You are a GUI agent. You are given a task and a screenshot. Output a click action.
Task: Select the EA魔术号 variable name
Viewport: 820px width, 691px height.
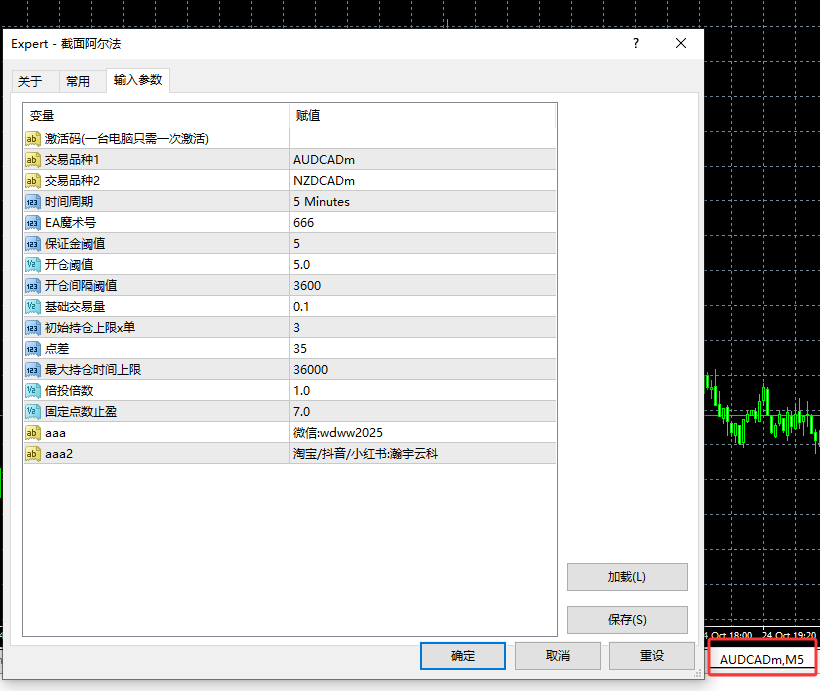(x=70, y=223)
